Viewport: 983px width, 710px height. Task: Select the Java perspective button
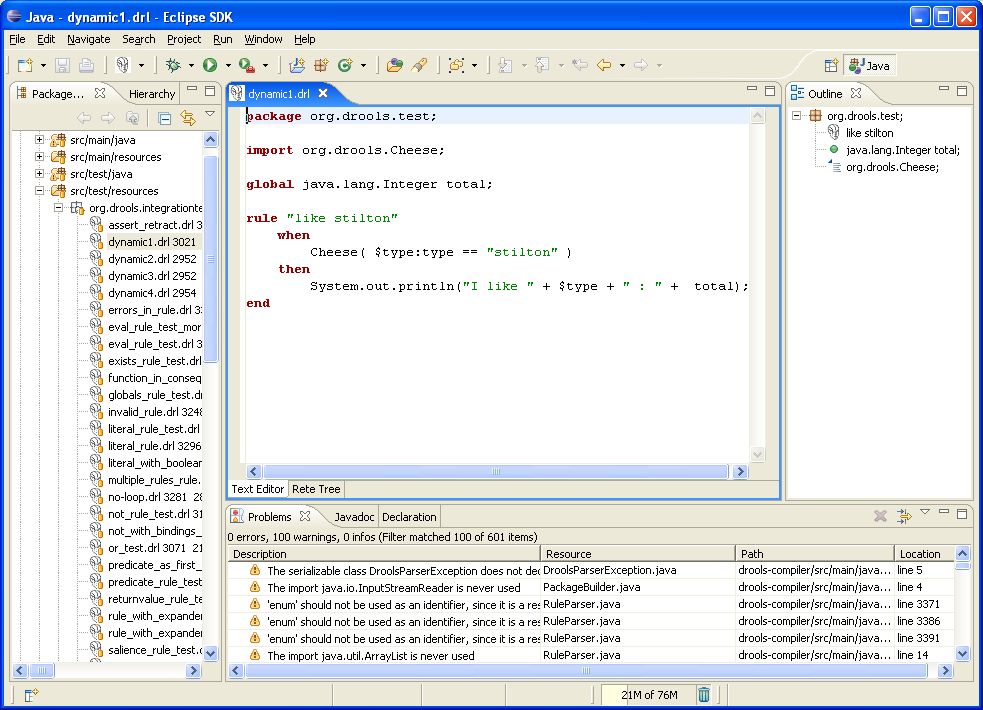click(x=868, y=66)
